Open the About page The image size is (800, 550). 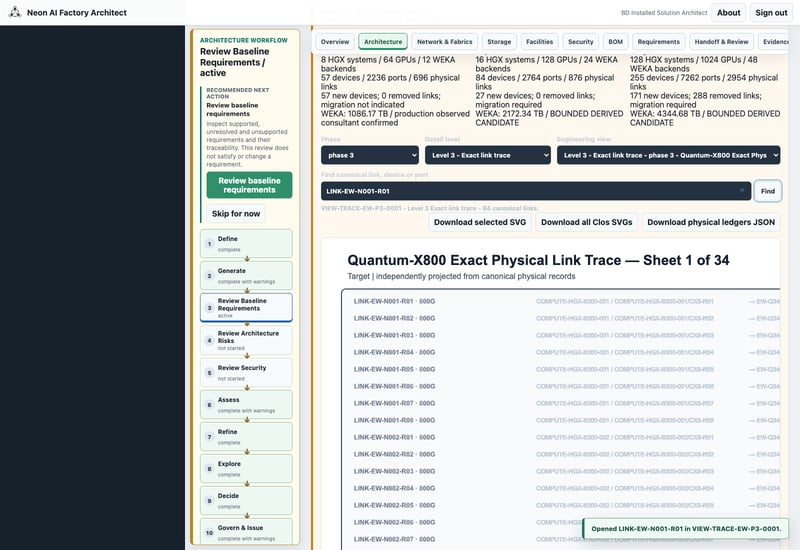click(728, 13)
